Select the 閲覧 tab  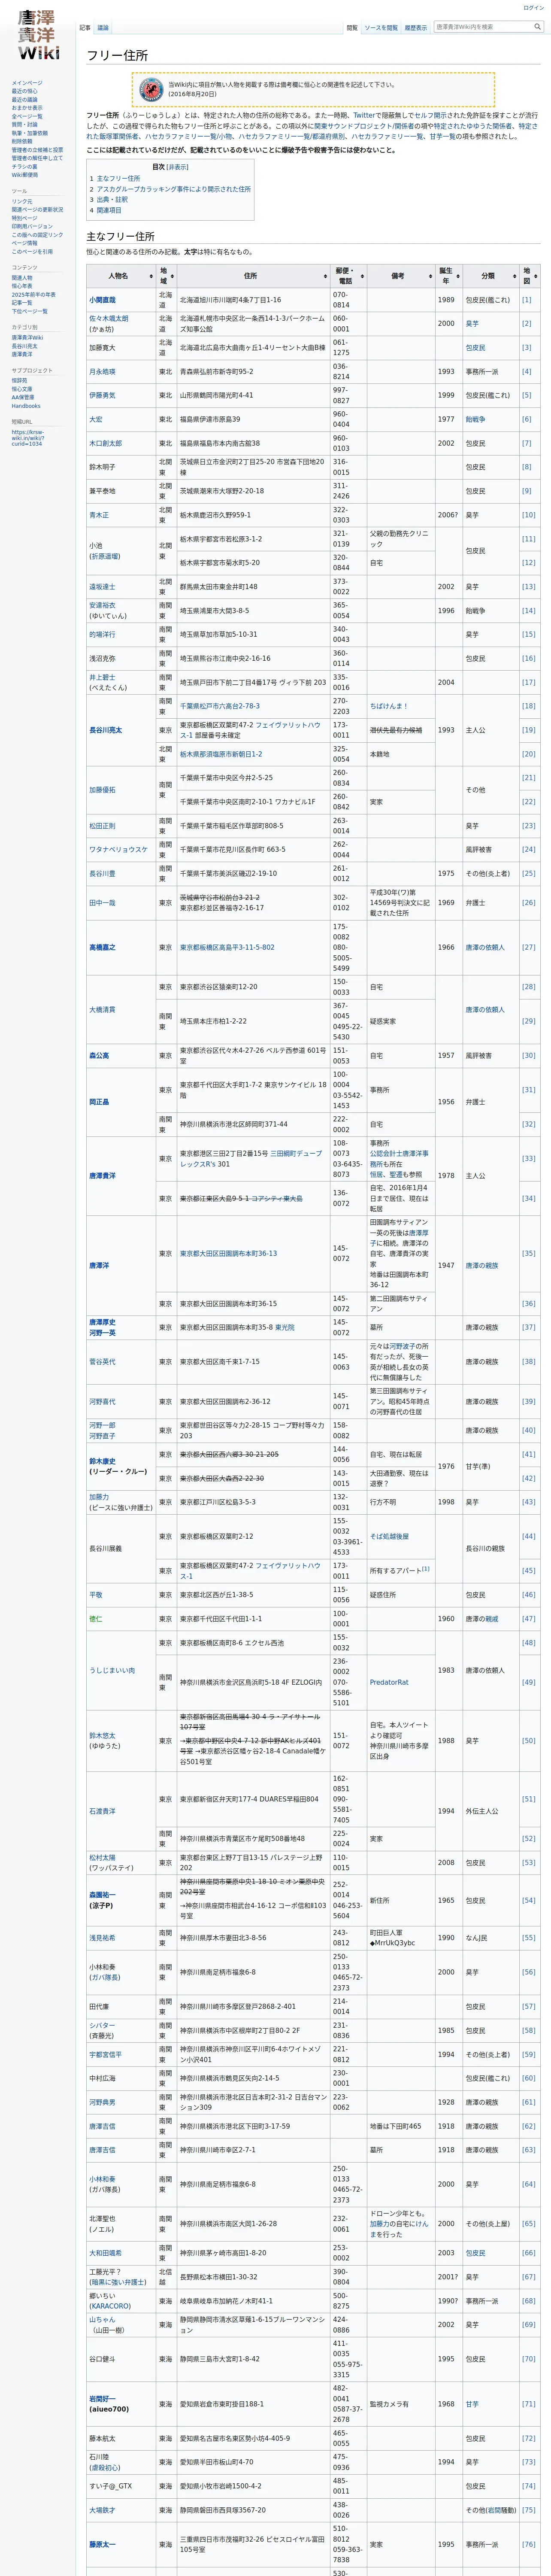click(x=352, y=28)
